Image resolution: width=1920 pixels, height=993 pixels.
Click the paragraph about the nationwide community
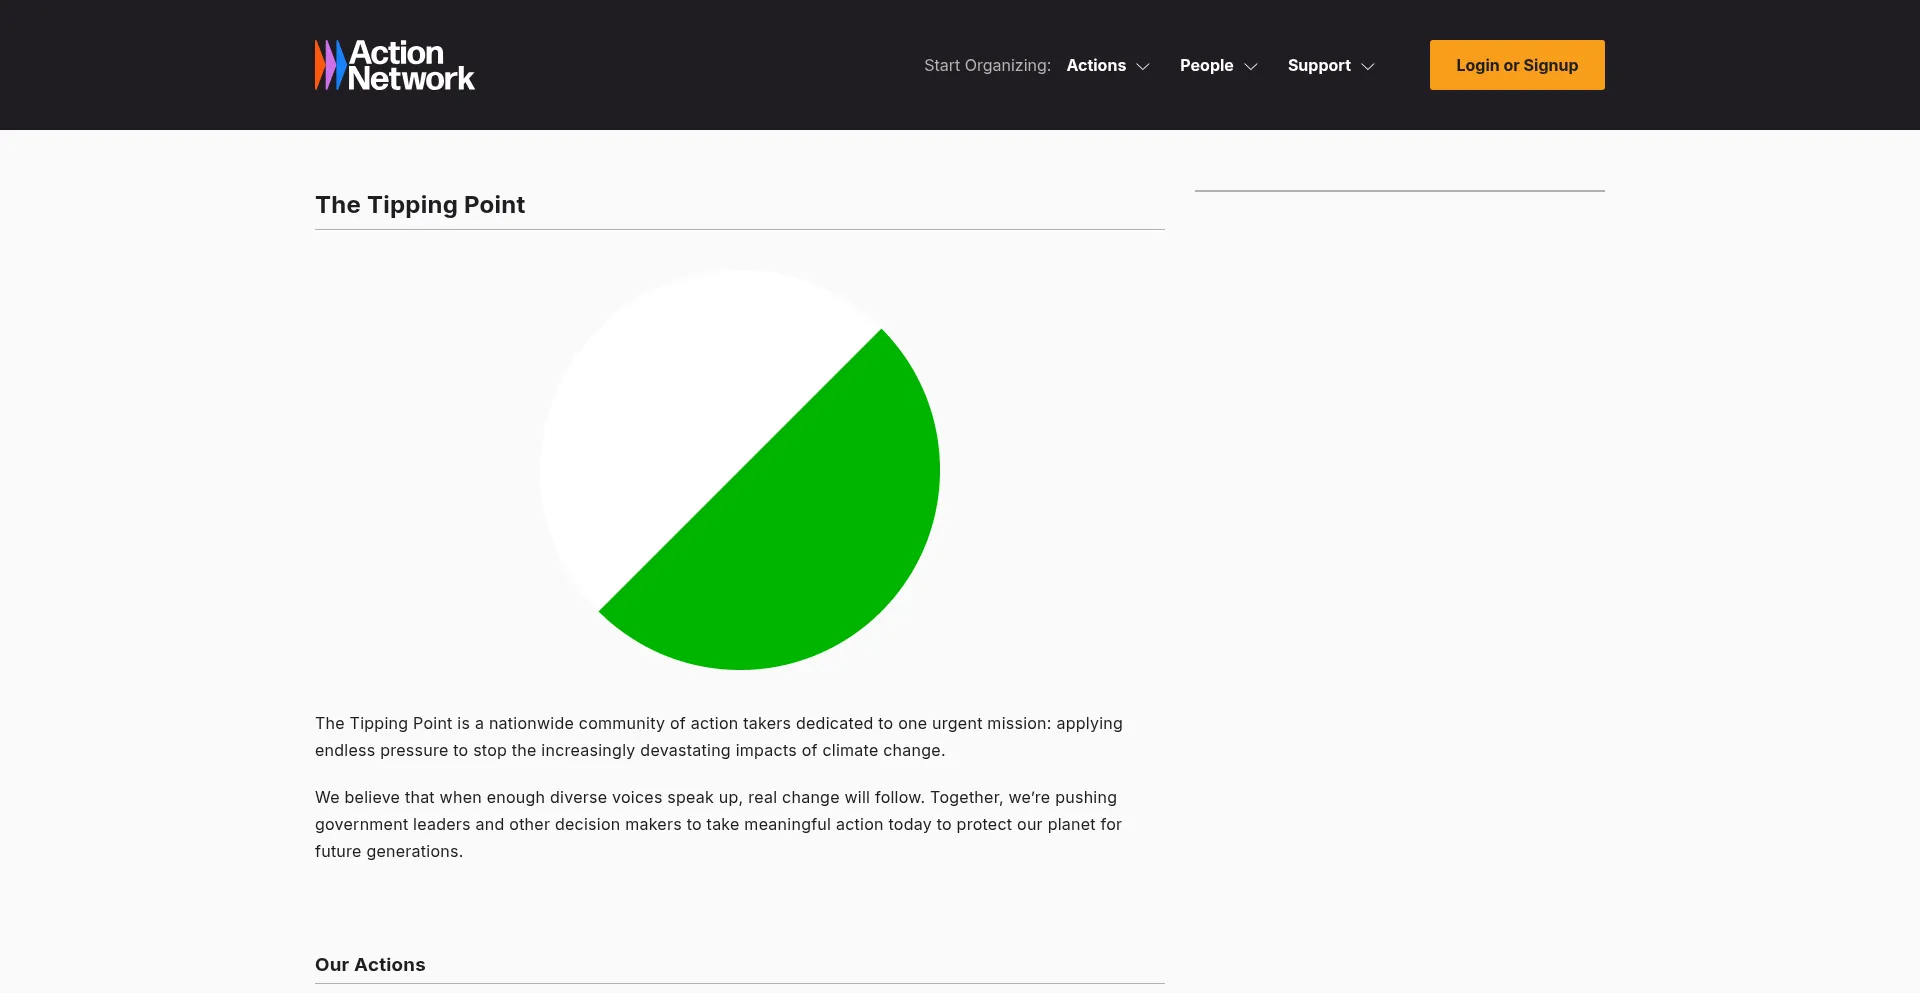[718, 736]
